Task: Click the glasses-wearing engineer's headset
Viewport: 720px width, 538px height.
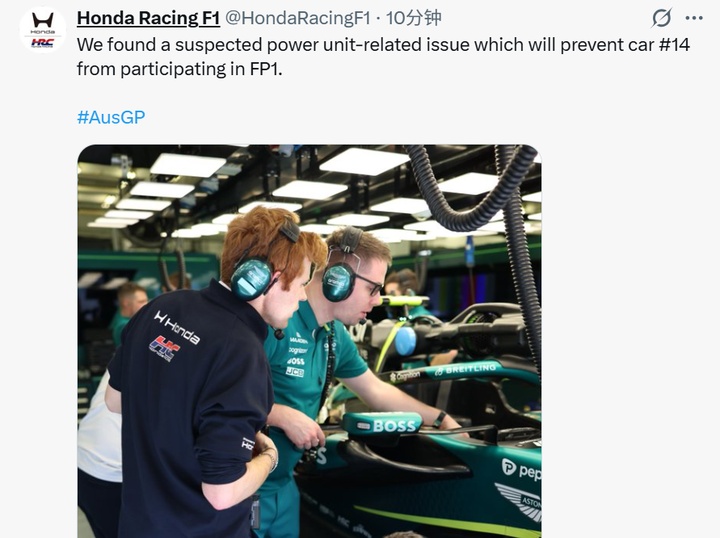Action: pos(338,281)
